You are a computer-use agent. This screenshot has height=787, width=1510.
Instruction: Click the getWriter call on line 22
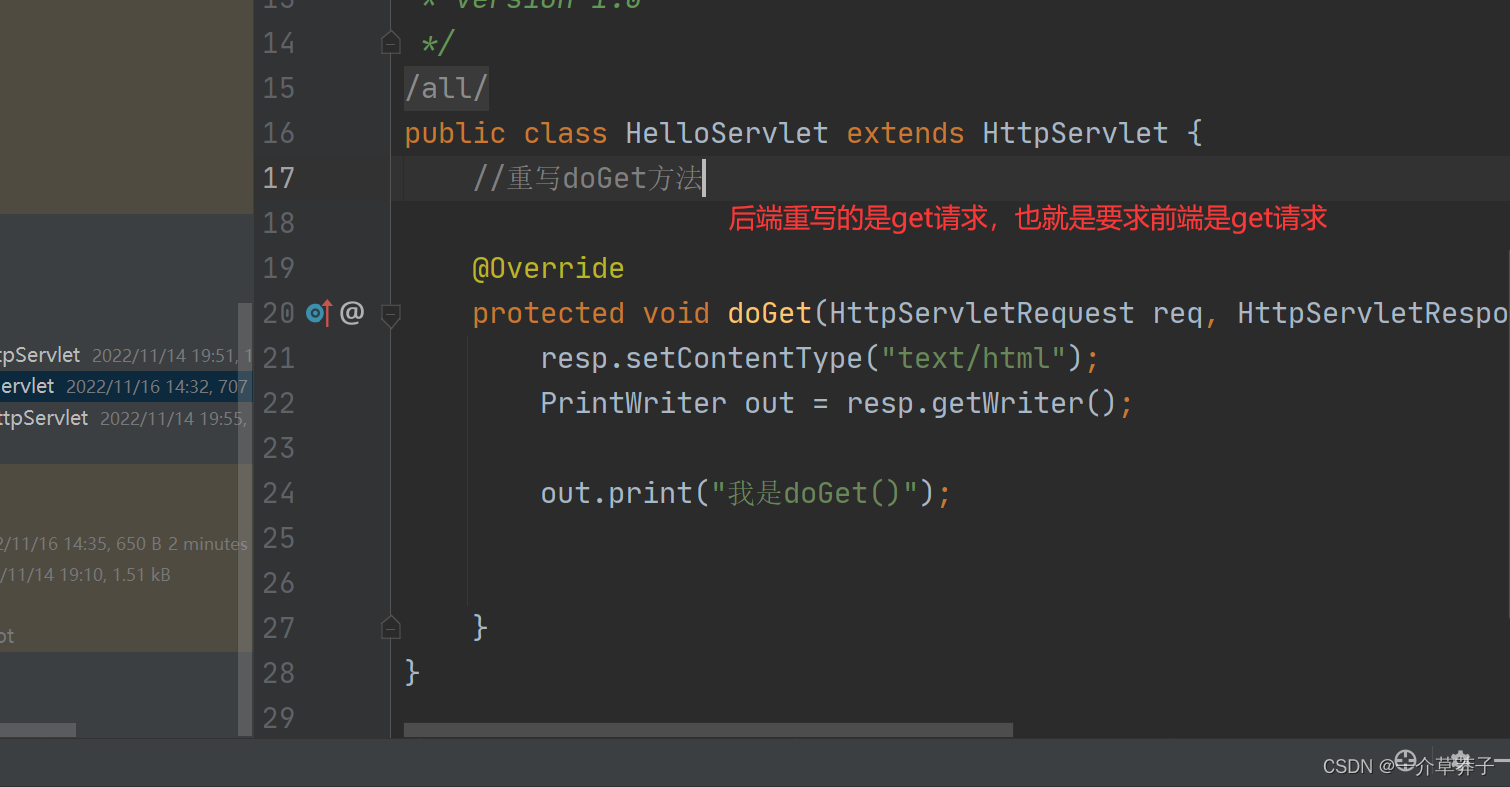(x=1006, y=404)
